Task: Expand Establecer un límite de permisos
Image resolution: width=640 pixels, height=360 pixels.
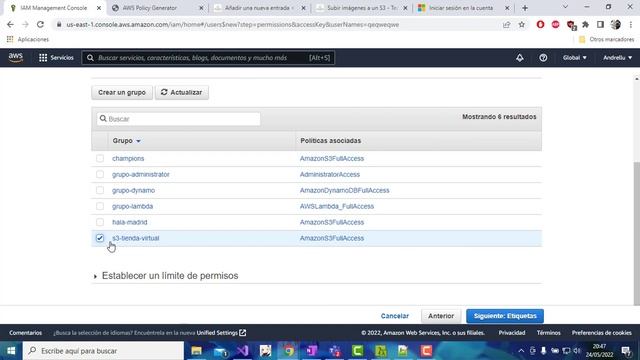Action: point(166,276)
